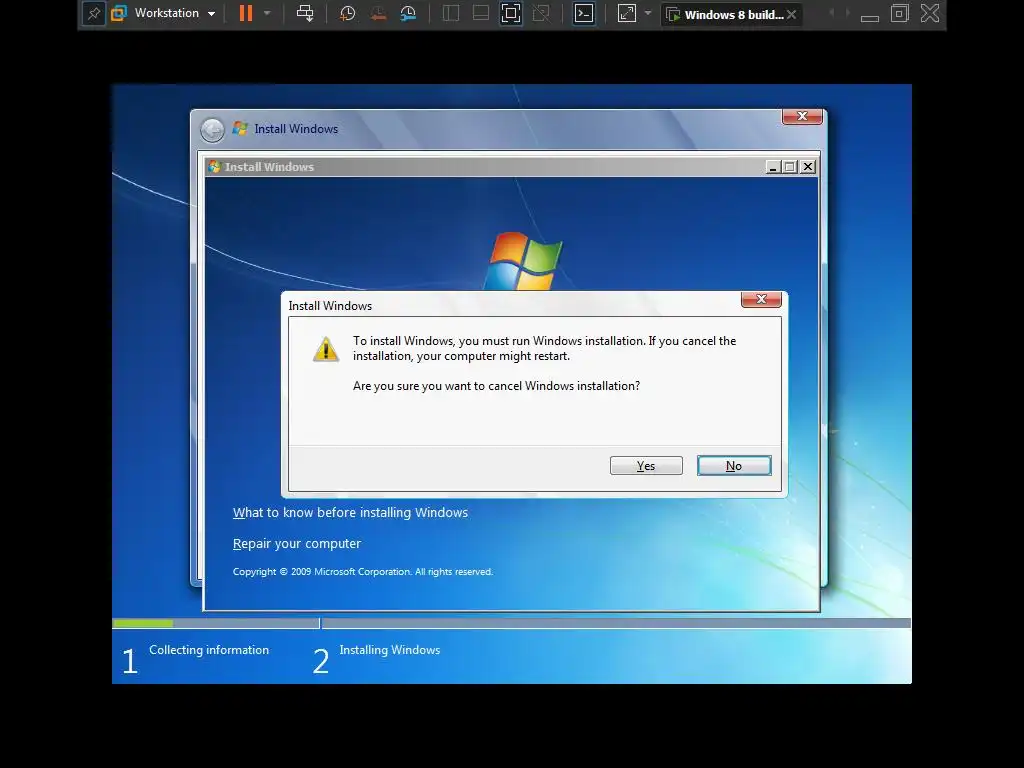The image size is (1024, 768).
Task: Pause the virtual machine with the orange button
Action: pyautogui.click(x=246, y=13)
